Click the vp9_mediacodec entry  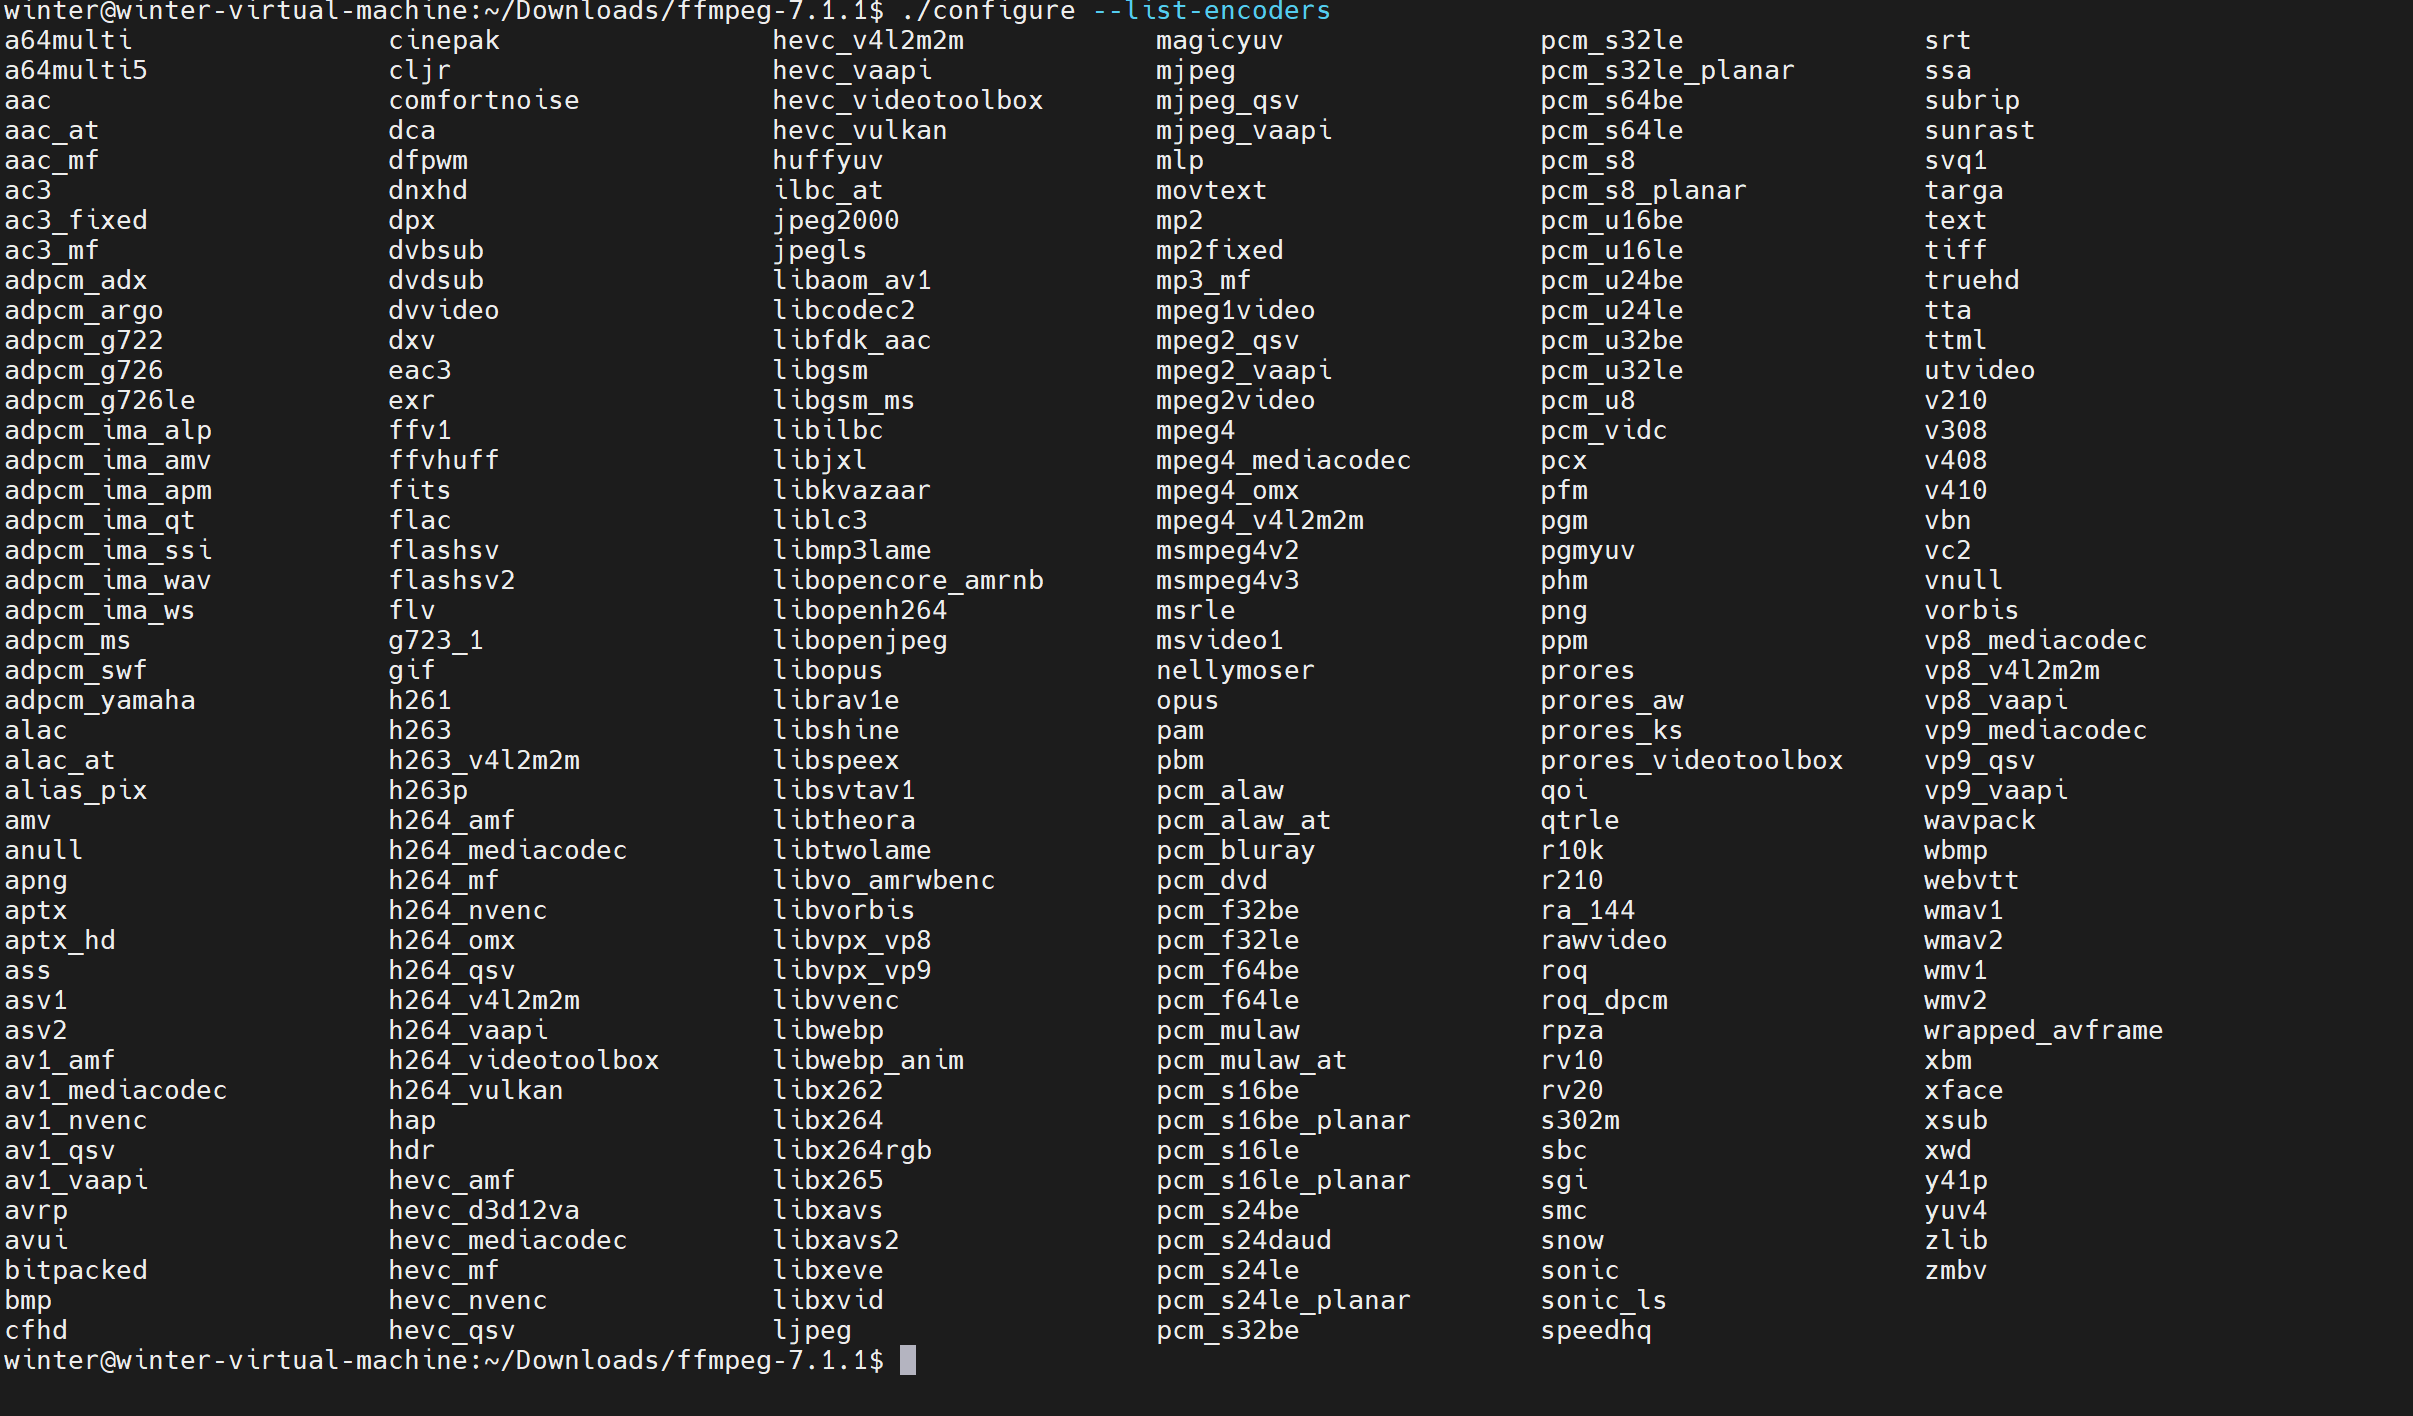(2035, 730)
